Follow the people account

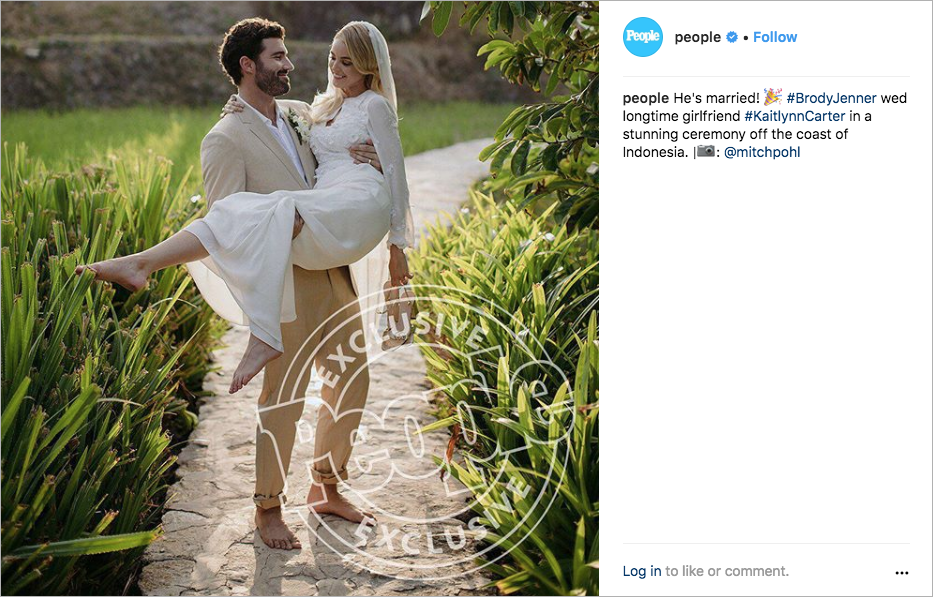coord(775,37)
